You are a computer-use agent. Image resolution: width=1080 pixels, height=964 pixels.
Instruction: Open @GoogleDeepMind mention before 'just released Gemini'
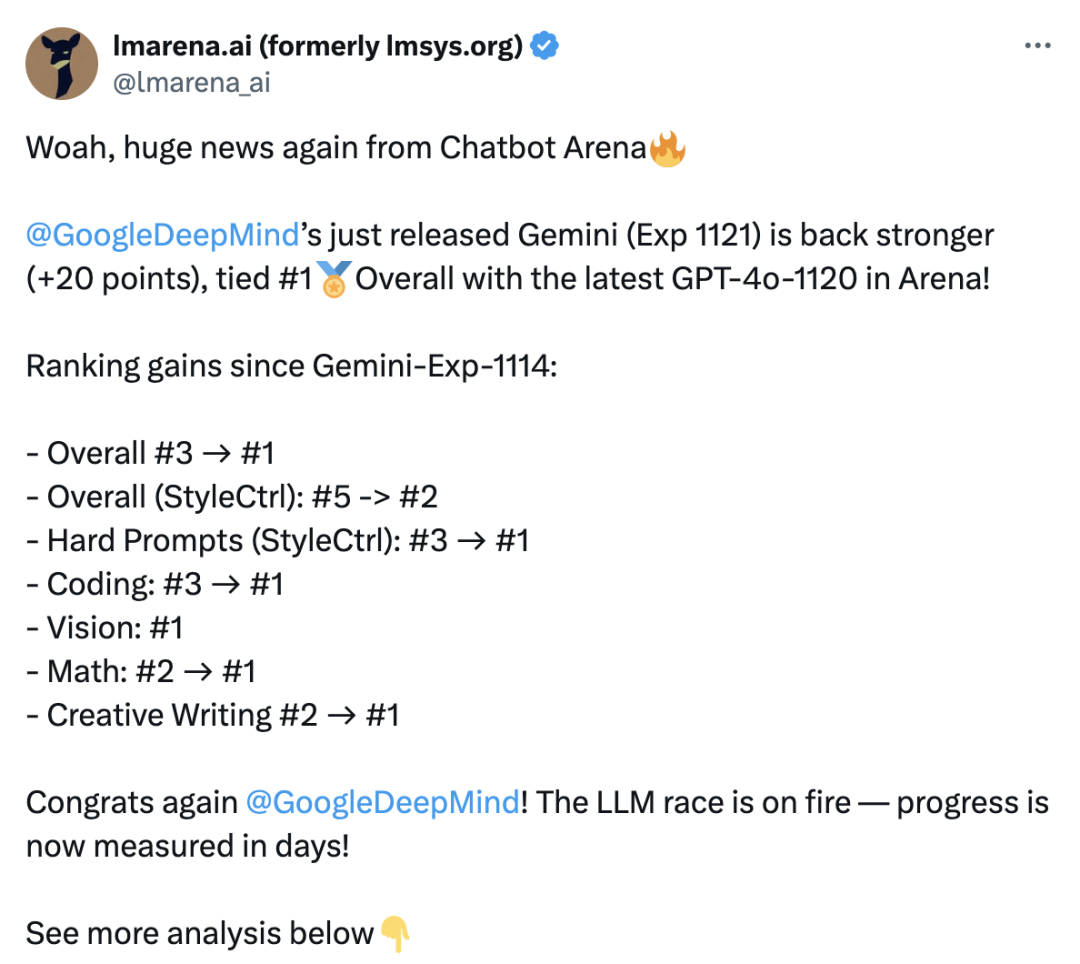pyautogui.click(x=163, y=235)
